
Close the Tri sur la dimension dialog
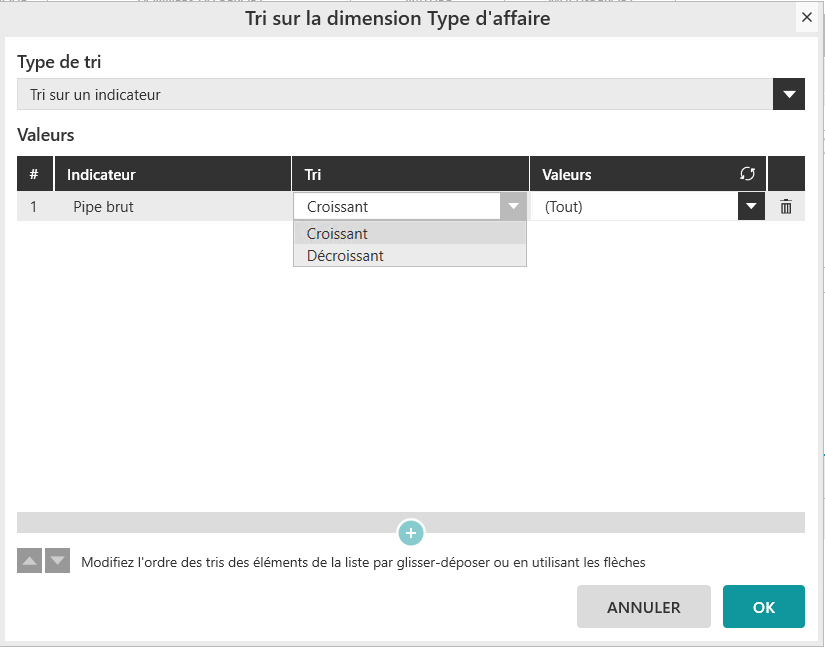pyautogui.click(x=807, y=17)
